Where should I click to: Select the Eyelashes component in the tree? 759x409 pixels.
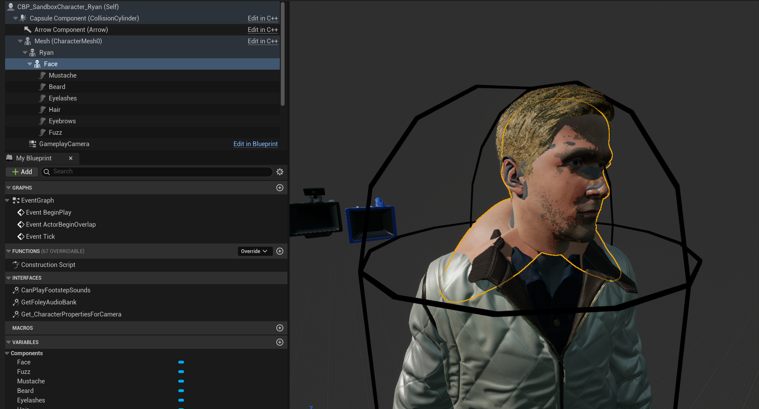click(142, 98)
